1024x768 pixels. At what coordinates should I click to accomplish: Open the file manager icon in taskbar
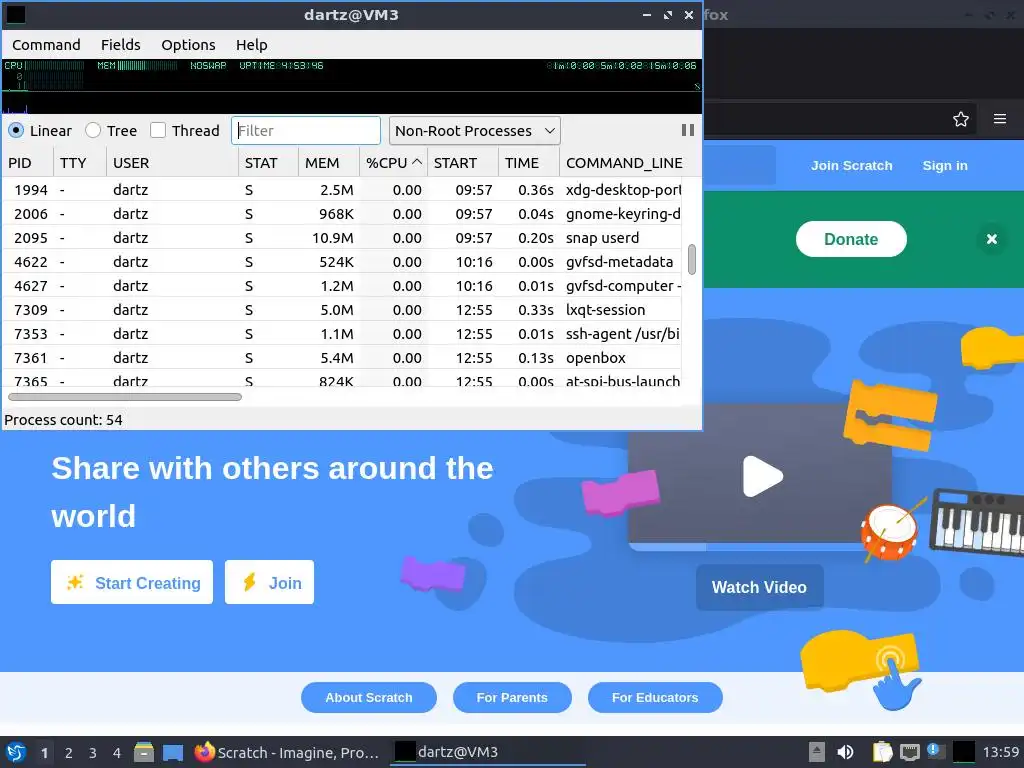click(x=144, y=752)
